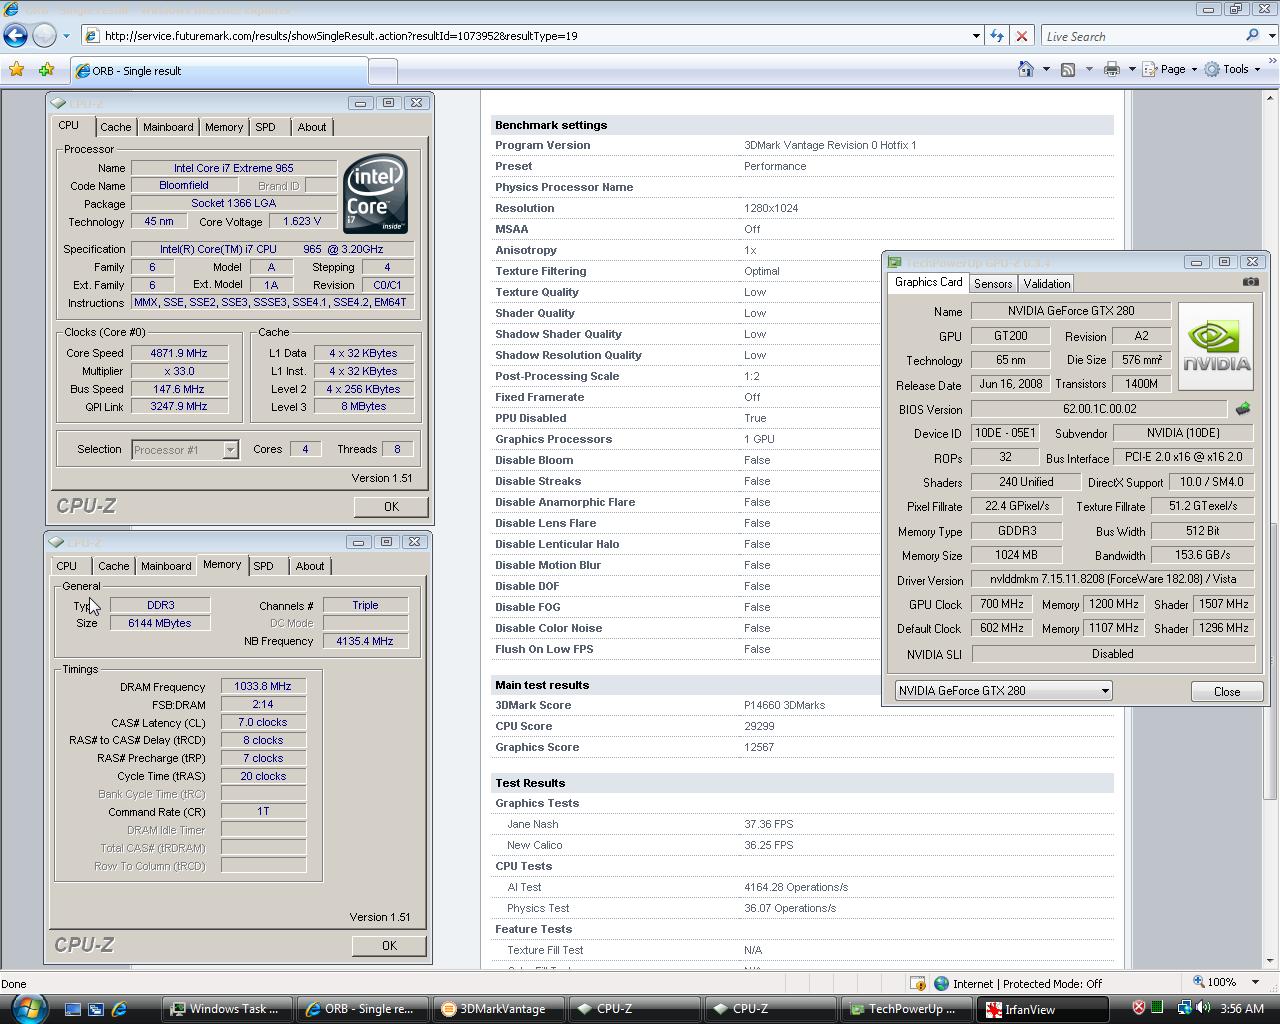The width and height of the screenshot is (1280, 1024).
Task: Click the GPU-Z BIOS Version field 62.00.1C.00.02
Action: click(x=1099, y=409)
